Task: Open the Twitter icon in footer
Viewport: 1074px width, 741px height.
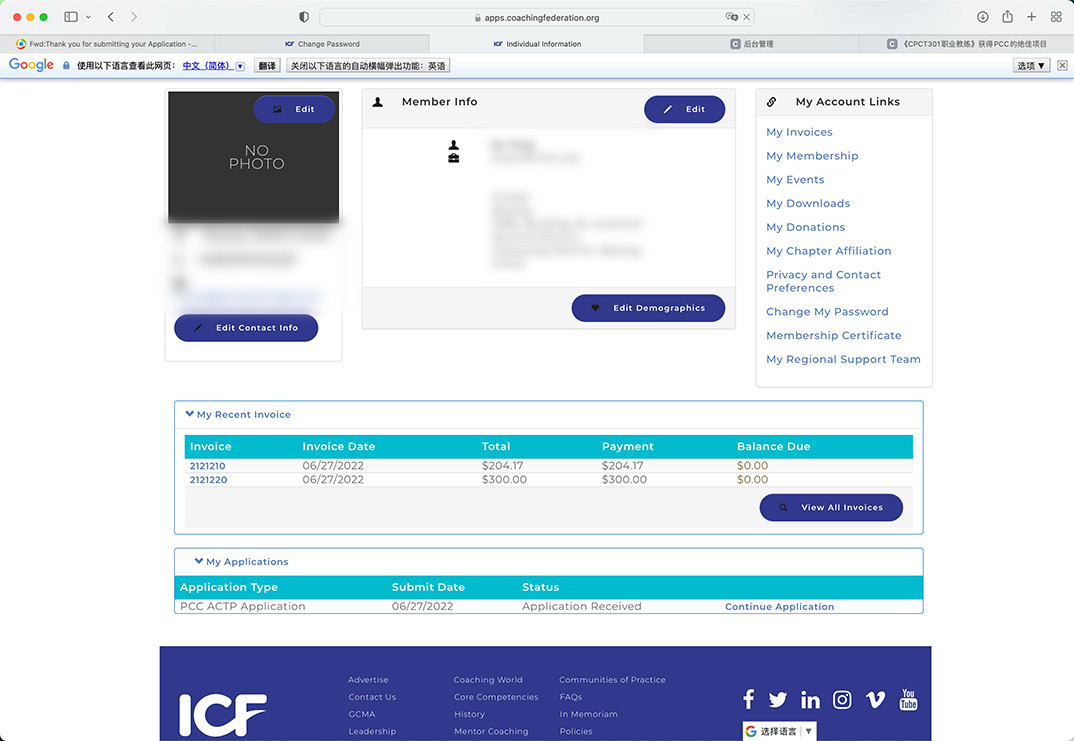Action: click(x=778, y=700)
